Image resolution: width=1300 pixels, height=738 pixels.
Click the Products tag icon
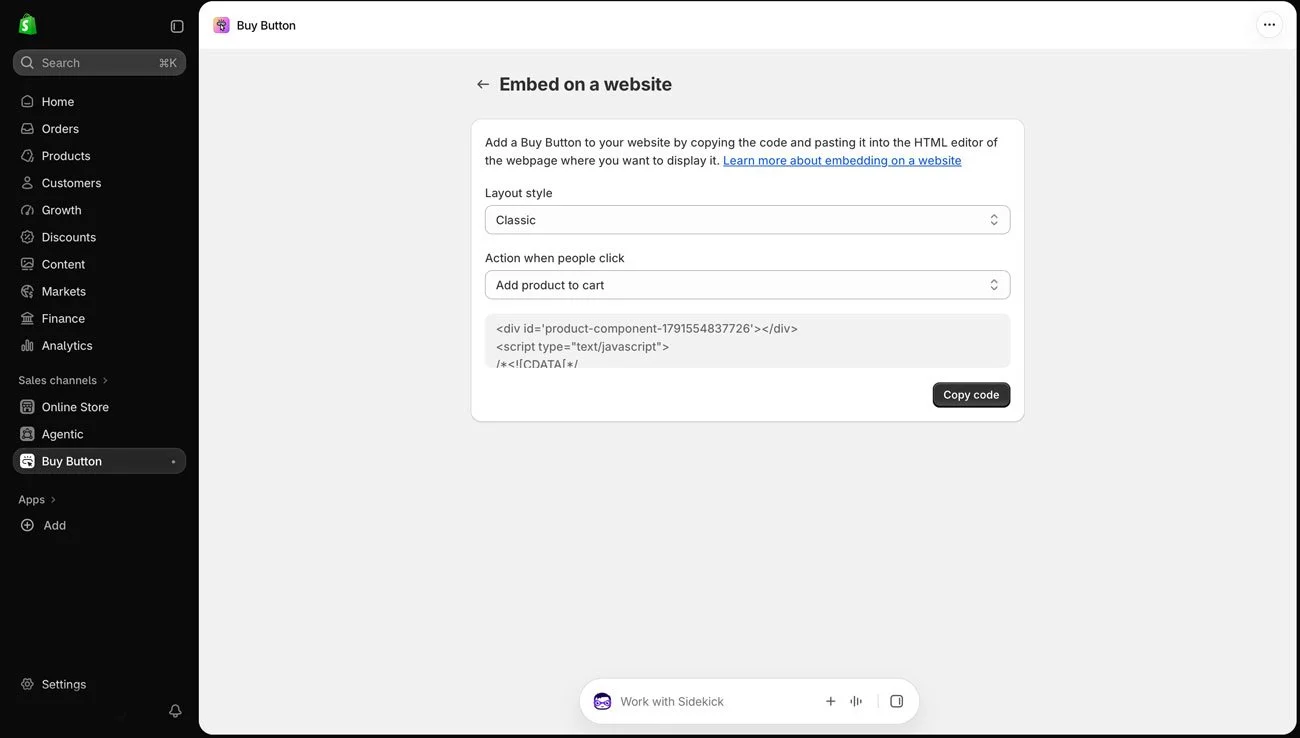click(x=27, y=156)
